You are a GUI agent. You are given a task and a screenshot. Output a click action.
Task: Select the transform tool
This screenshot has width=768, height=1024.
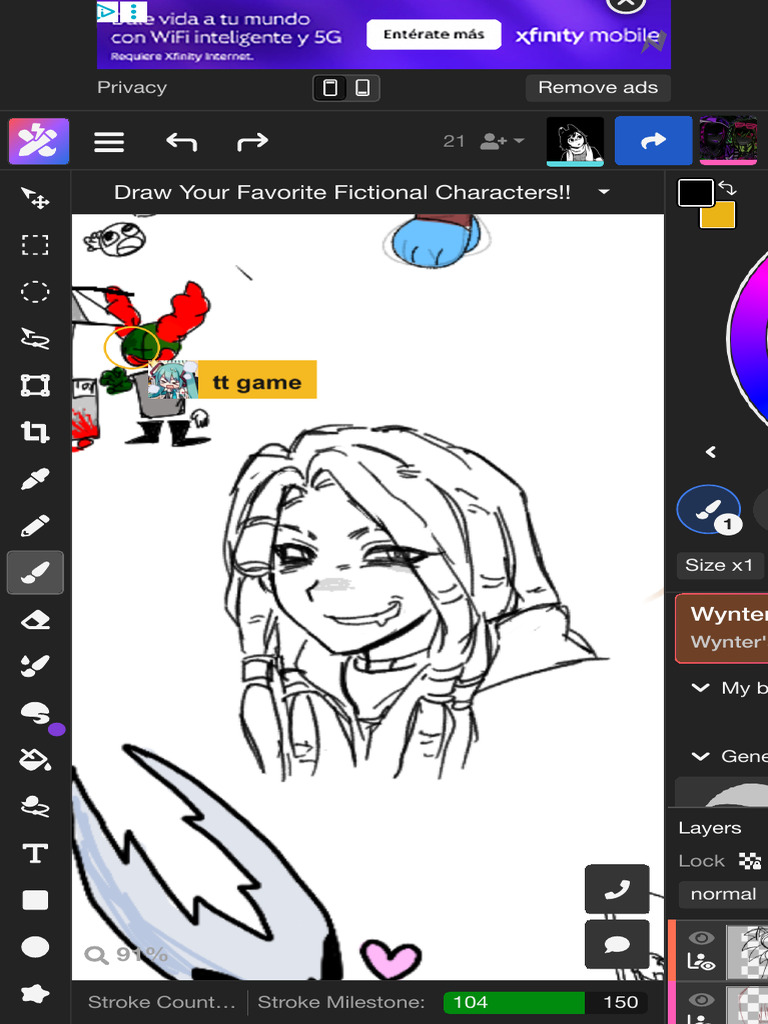[x=35, y=385]
